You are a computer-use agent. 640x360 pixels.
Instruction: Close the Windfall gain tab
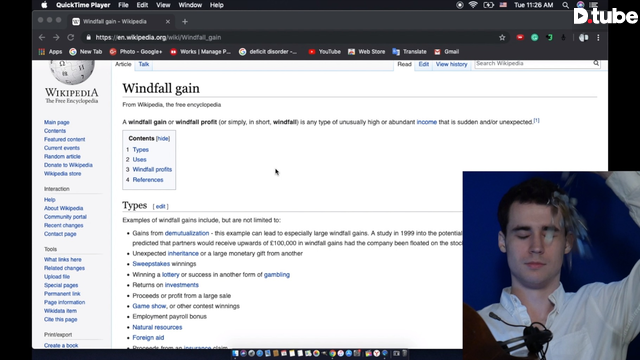[x=168, y=22]
